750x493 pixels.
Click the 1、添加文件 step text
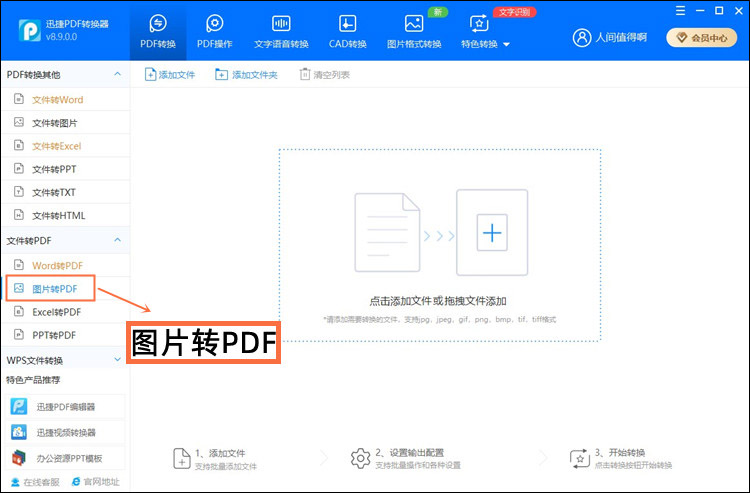pos(221,453)
